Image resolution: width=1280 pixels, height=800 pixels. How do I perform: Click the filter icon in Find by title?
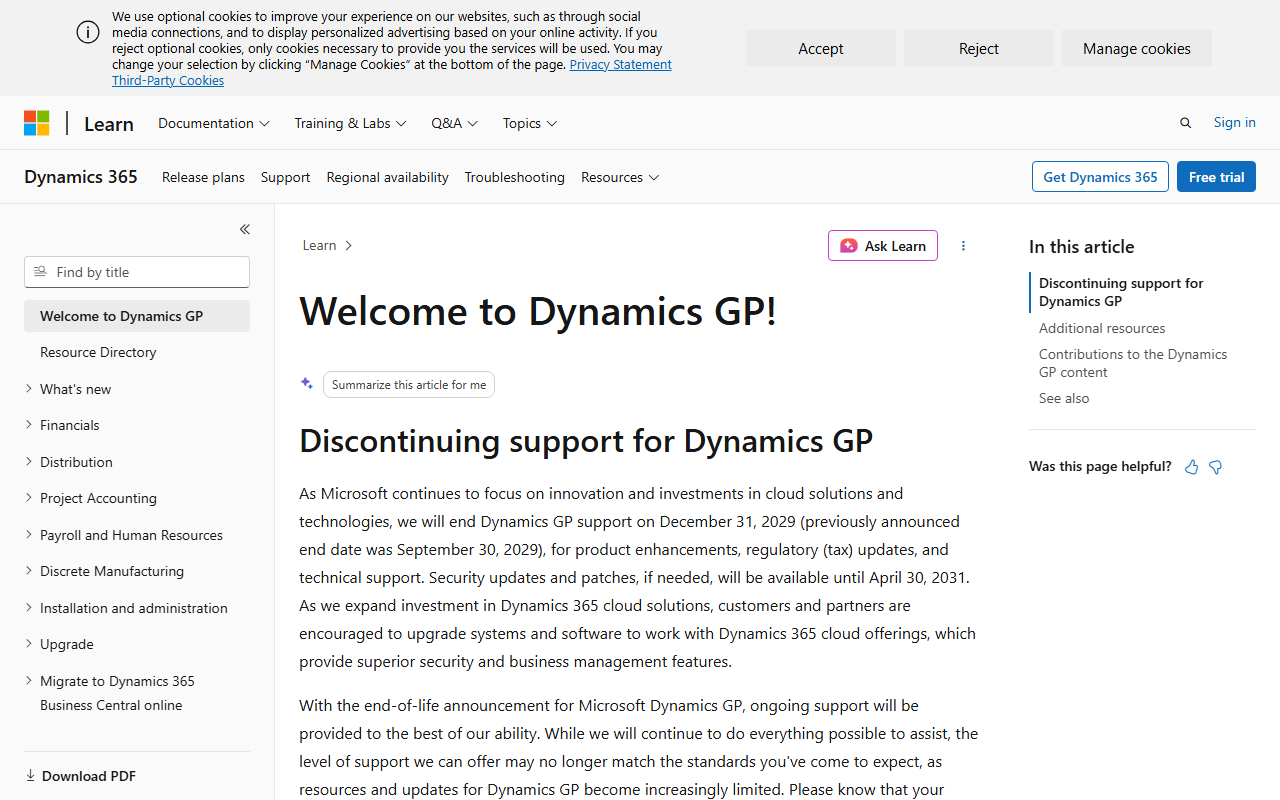coord(41,272)
